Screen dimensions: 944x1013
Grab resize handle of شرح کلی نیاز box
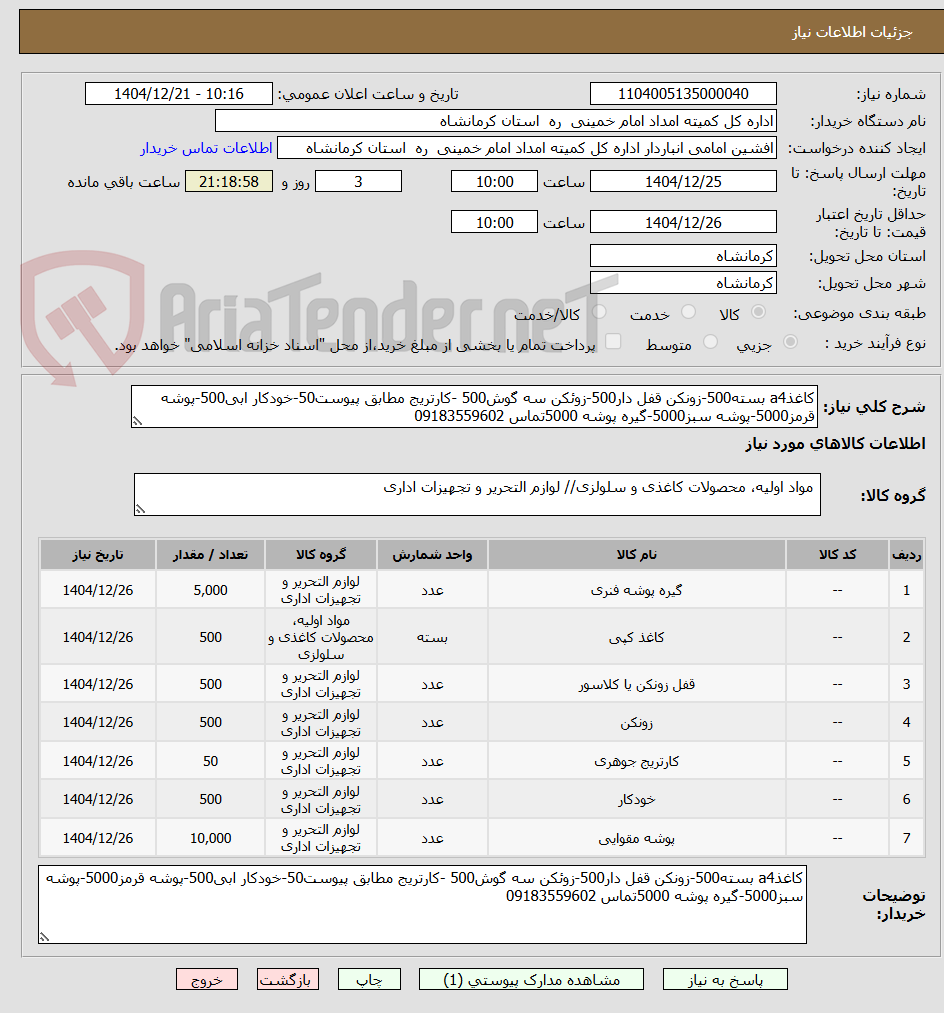click(x=137, y=422)
